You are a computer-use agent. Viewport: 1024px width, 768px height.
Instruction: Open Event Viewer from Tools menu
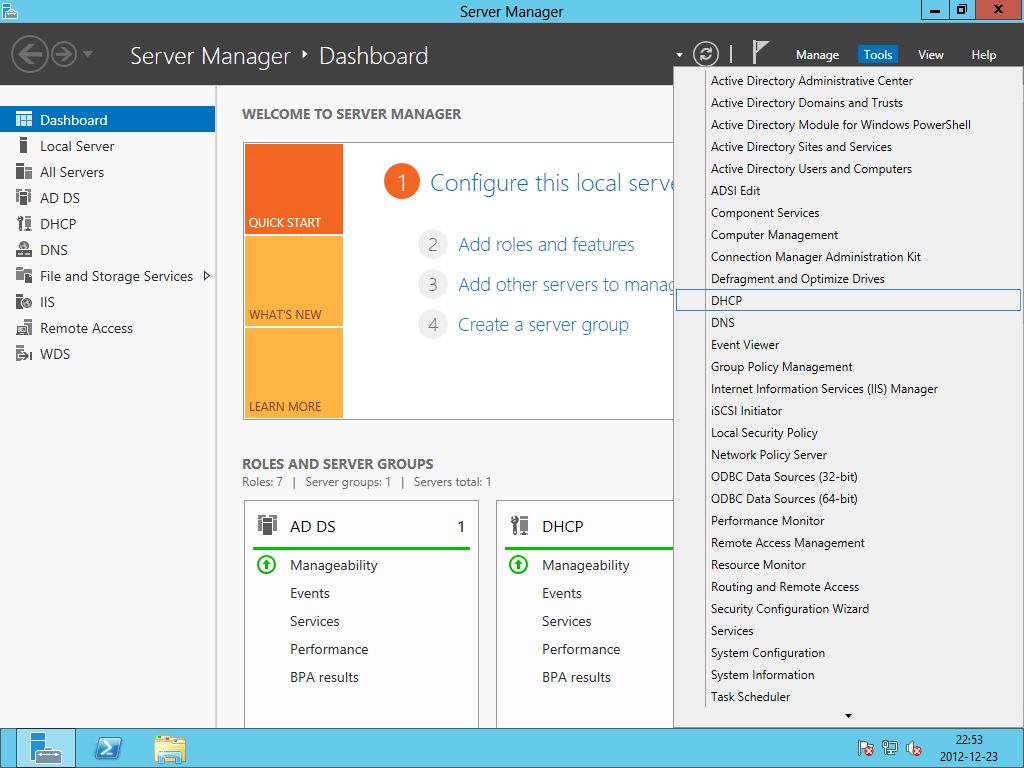coord(848,345)
